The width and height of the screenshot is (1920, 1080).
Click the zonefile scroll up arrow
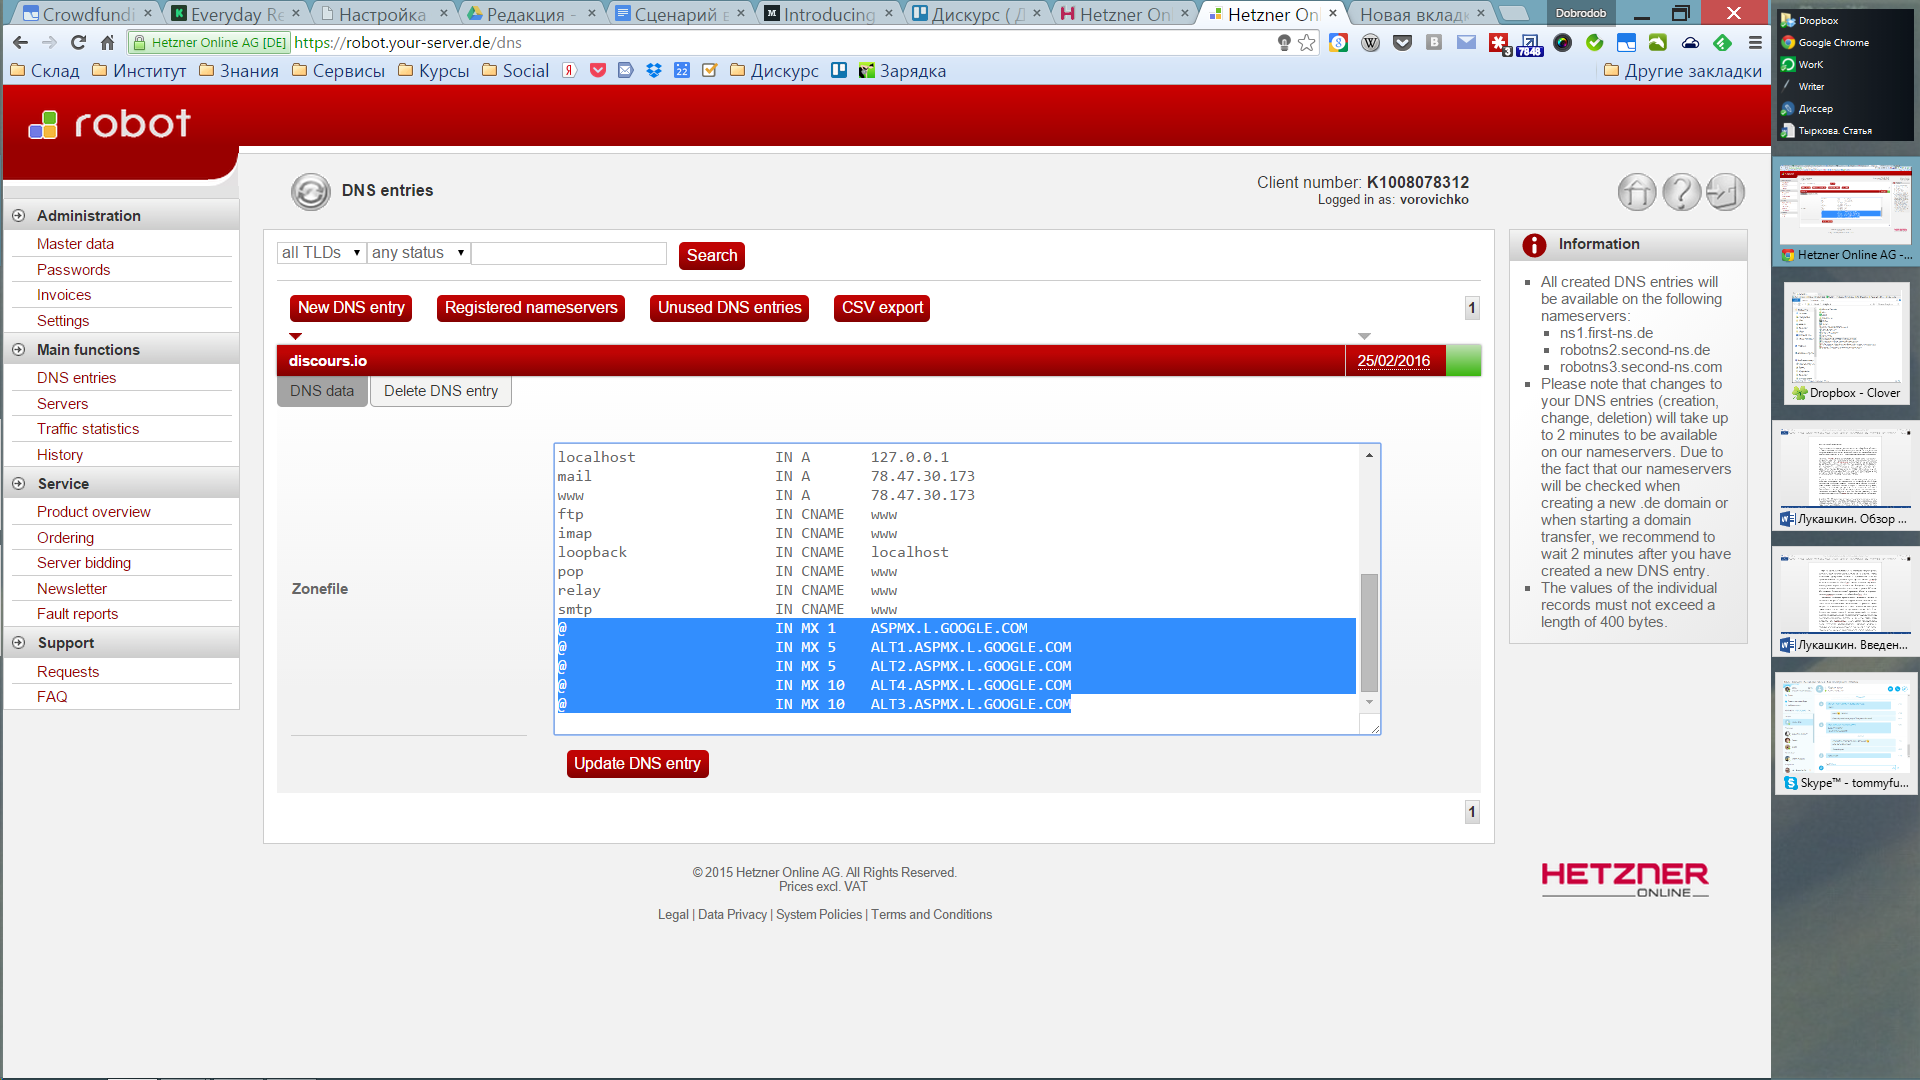pos(1369,455)
